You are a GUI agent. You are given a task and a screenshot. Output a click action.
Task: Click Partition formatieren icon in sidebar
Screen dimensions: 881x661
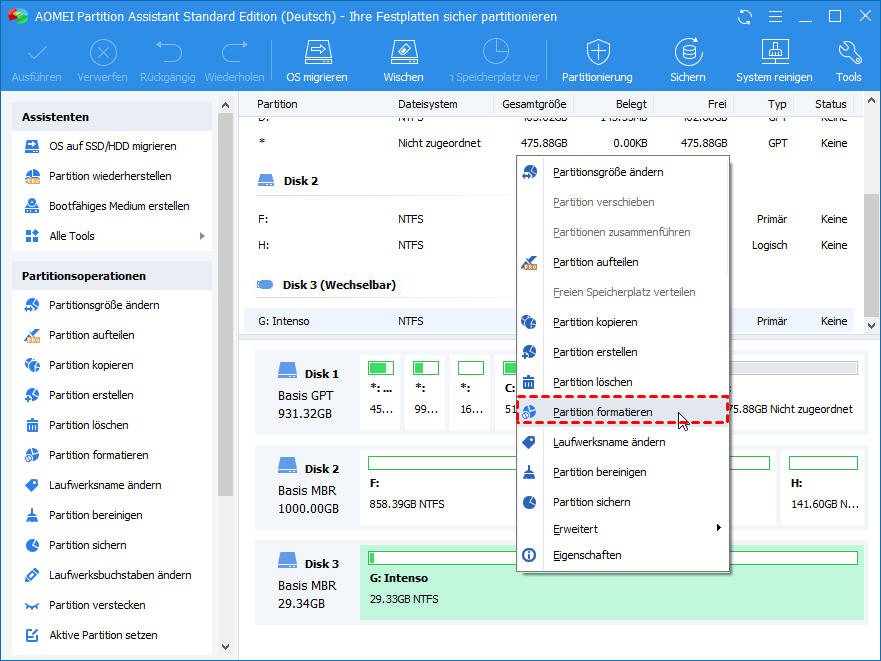click(x=32, y=455)
